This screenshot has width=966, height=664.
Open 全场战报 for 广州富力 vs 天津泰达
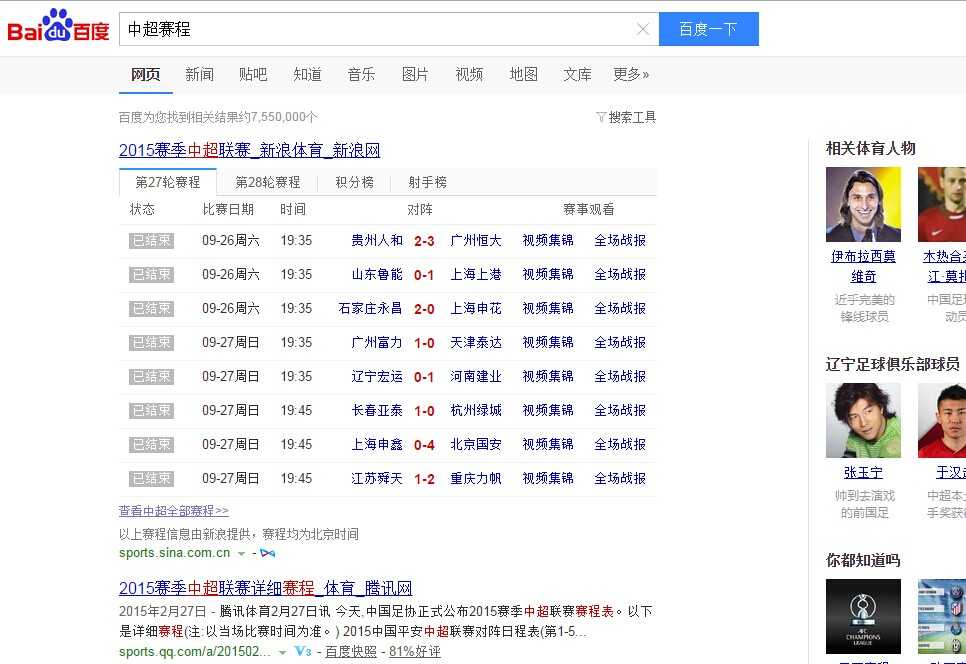click(620, 342)
